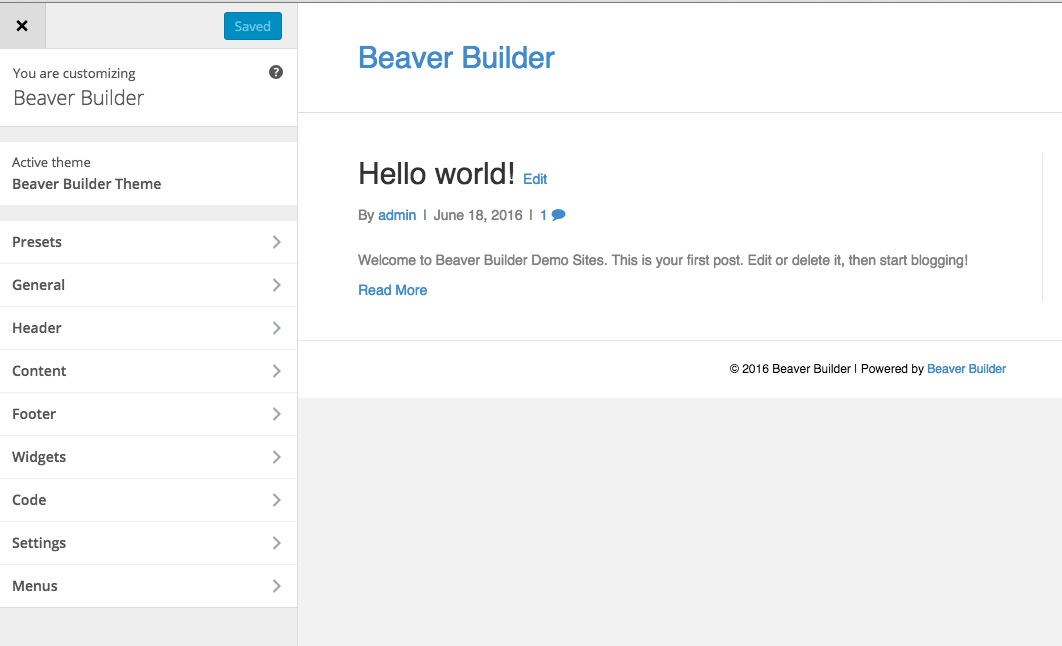Image resolution: width=1062 pixels, height=646 pixels.
Task: Open the Footer section
Action: coord(148,414)
